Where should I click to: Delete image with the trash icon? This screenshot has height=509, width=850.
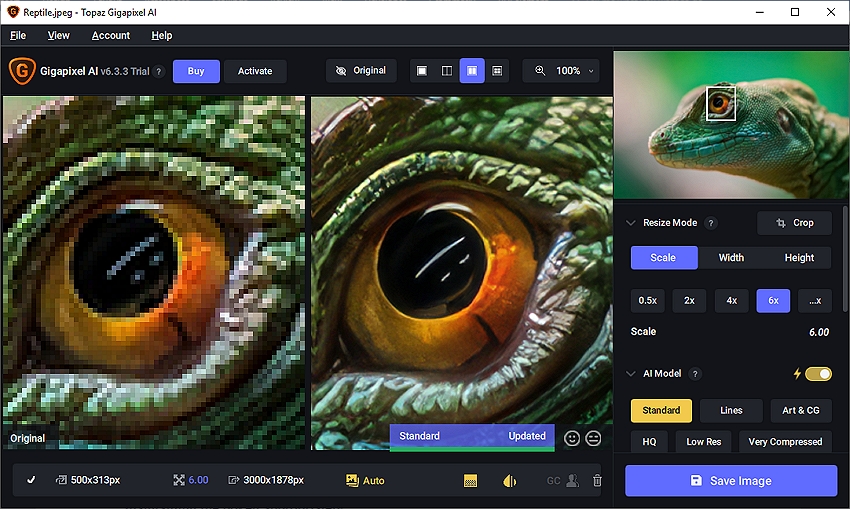tap(597, 481)
